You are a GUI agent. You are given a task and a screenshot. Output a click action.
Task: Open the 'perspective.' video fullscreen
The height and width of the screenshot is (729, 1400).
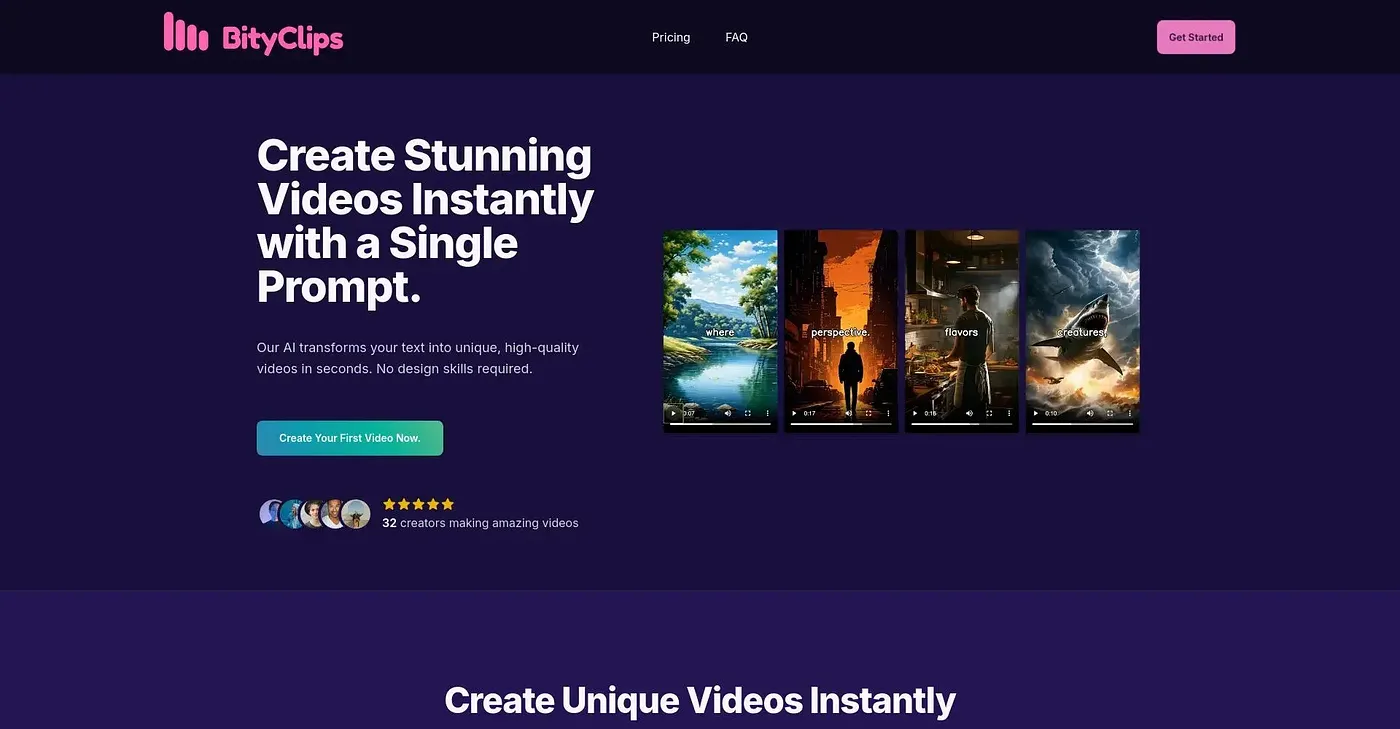click(x=868, y=413)
